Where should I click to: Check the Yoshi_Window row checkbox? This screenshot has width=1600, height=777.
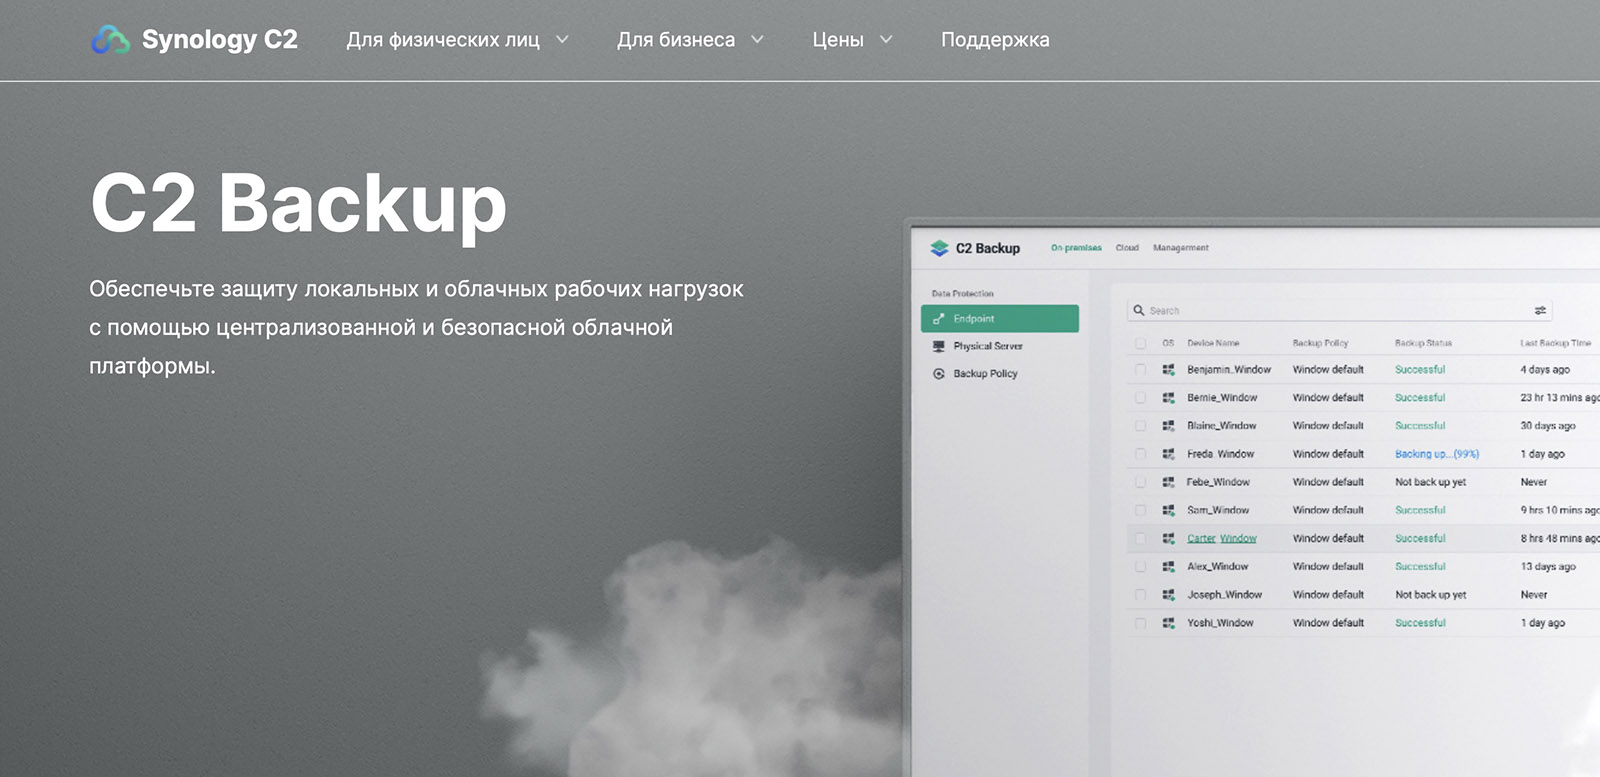point(1140,623)
